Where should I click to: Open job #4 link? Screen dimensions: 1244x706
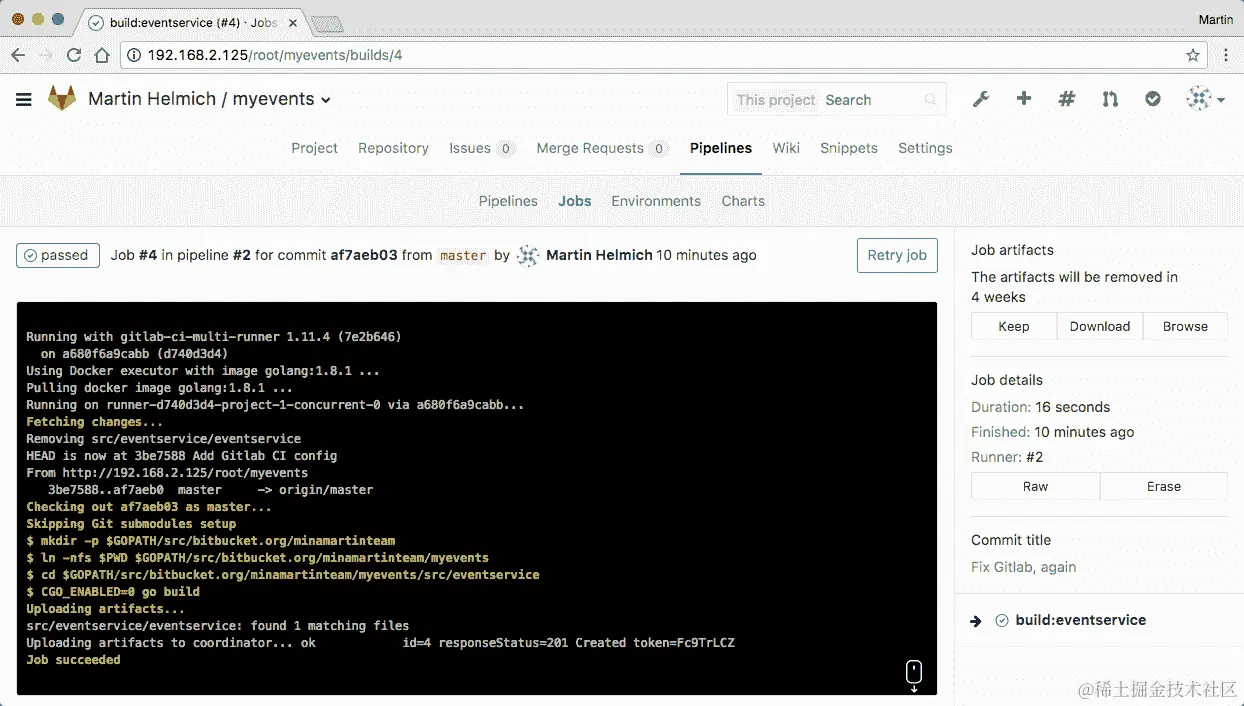148,255
